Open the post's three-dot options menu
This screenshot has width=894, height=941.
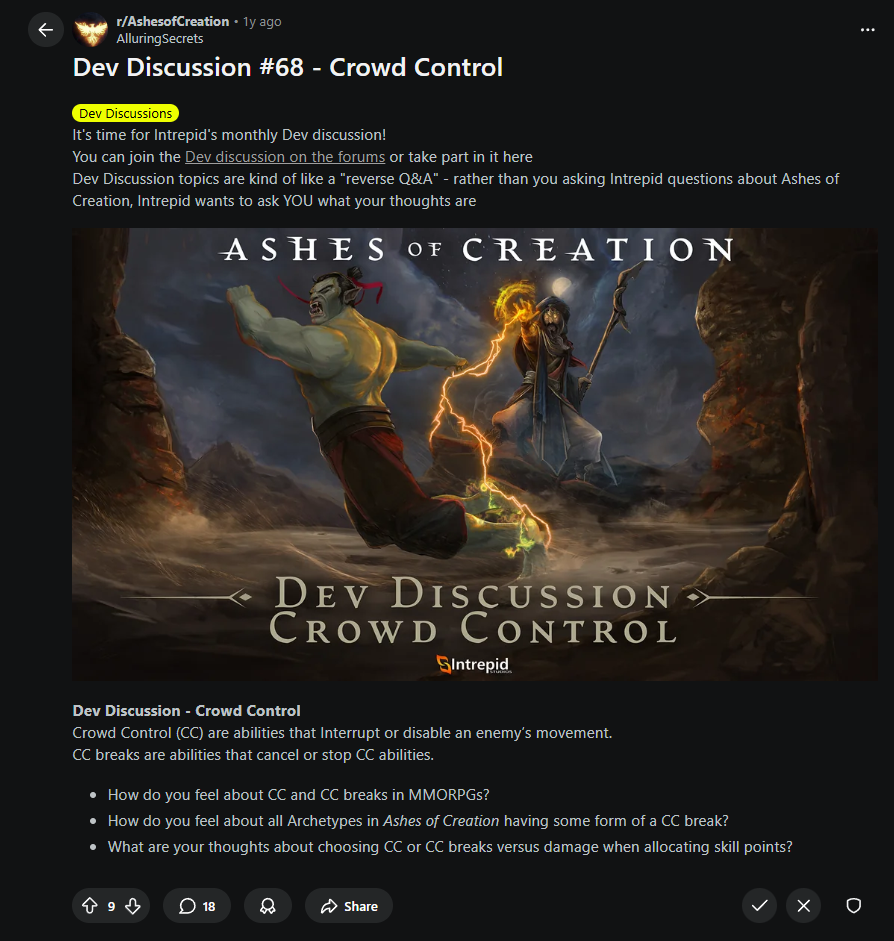[x=867, y=29]
